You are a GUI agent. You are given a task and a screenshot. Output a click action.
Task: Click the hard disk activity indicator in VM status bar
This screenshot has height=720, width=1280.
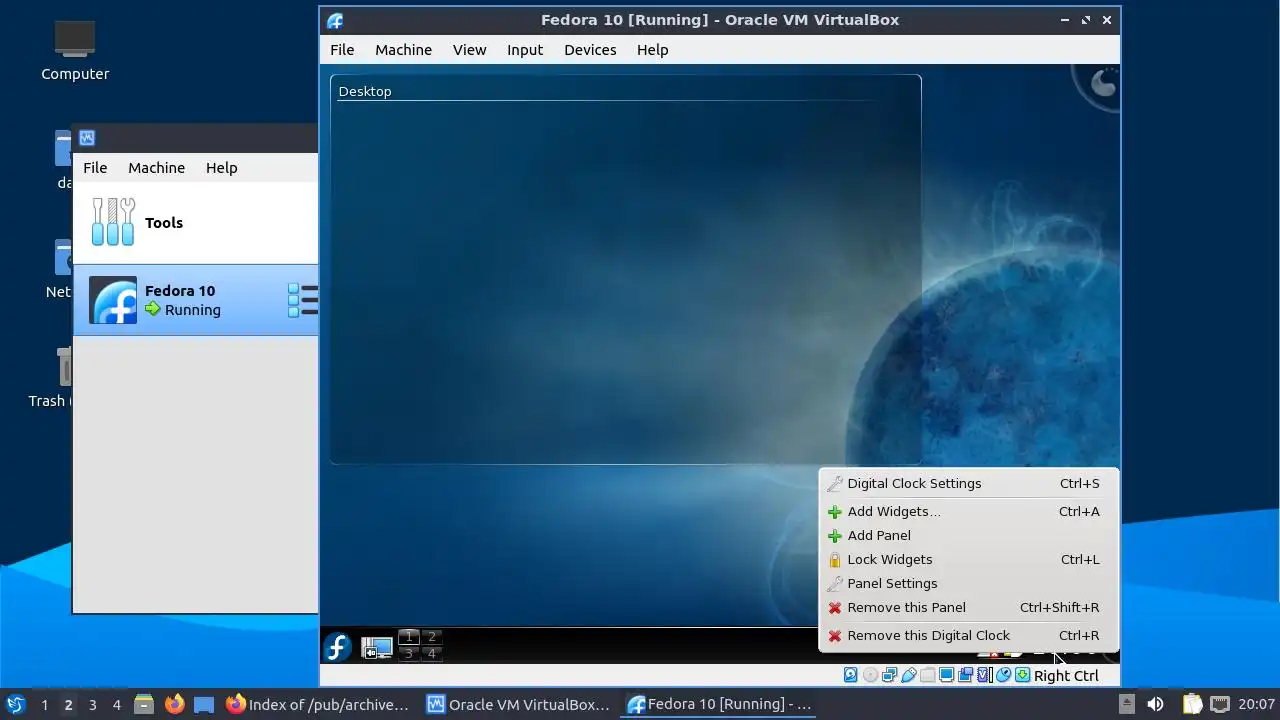(850, 675)
